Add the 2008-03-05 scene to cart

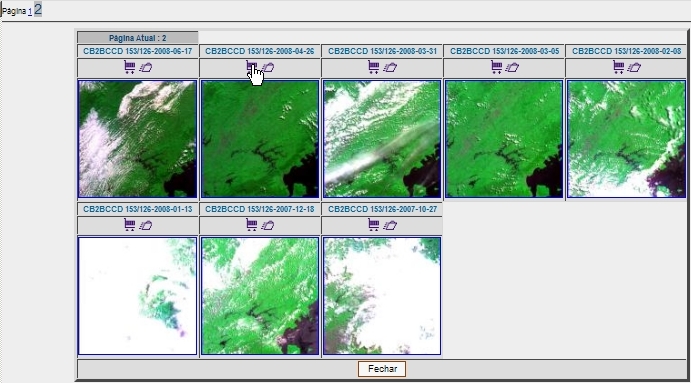[x=497, y=67]
